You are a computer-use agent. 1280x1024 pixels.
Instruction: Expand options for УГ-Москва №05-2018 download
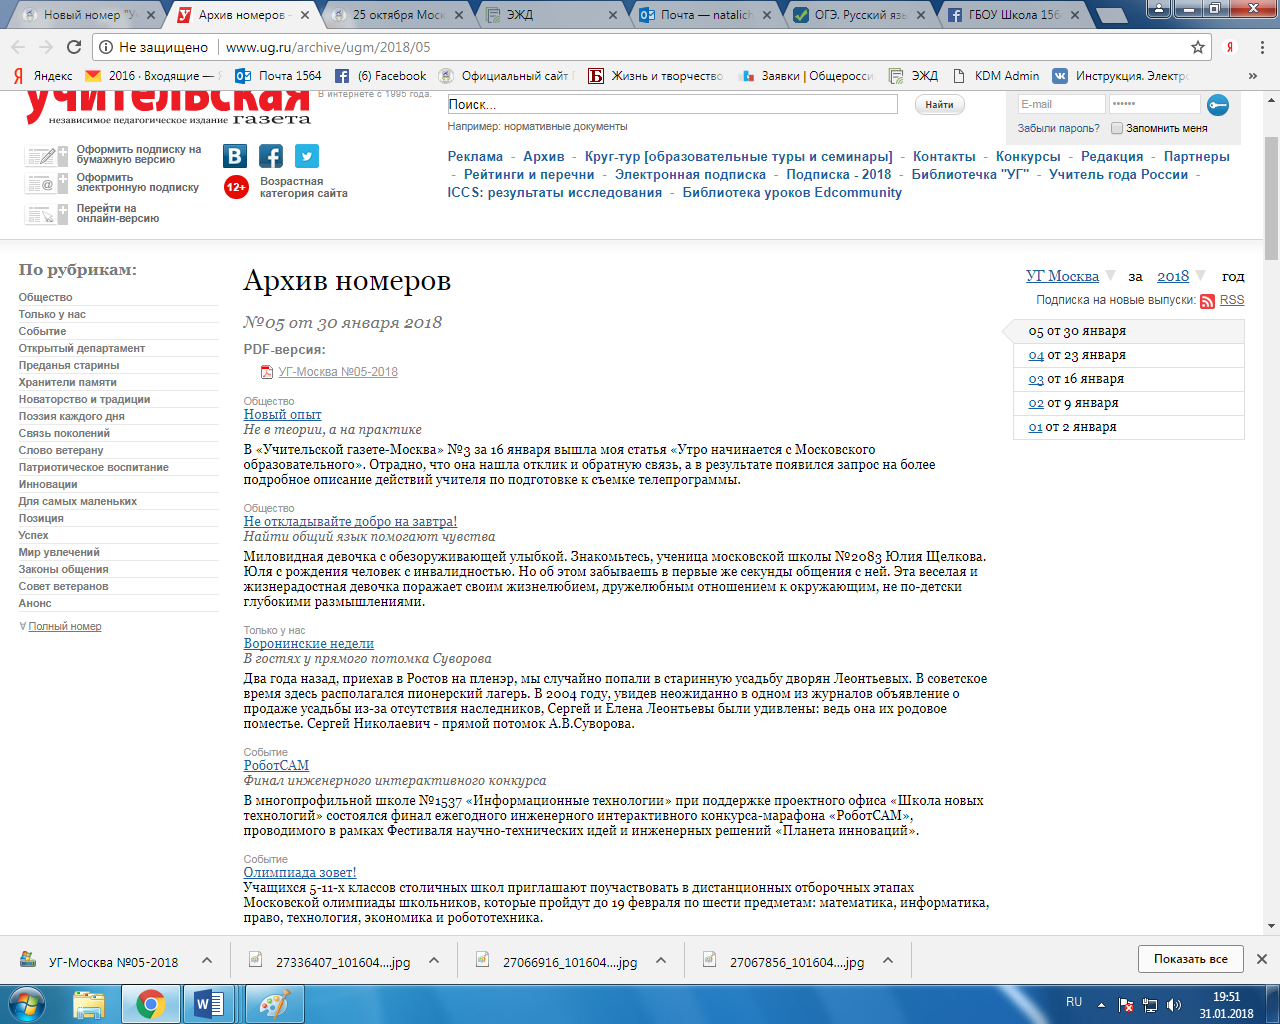(207, 960)
